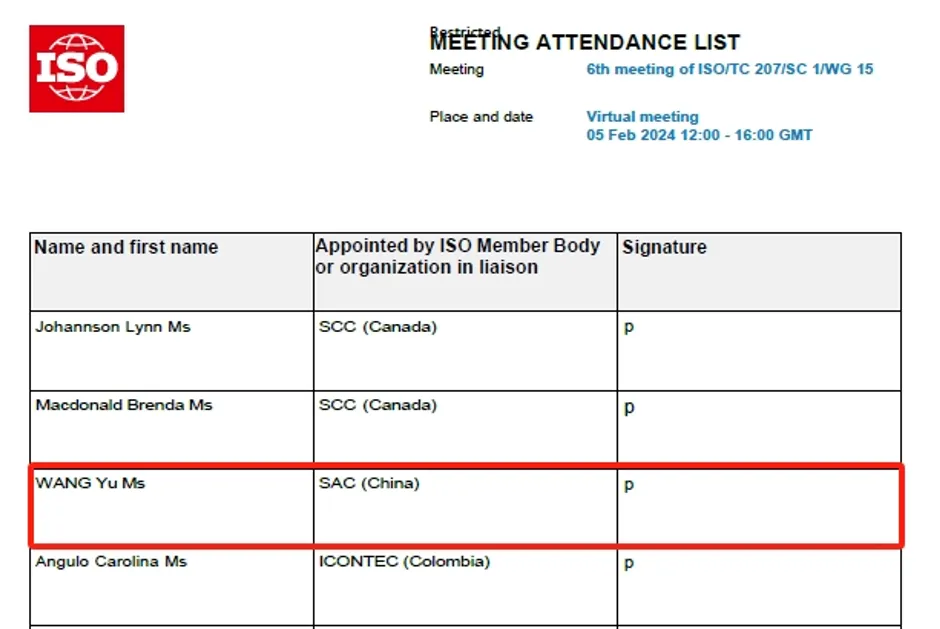Click the 'MEETING ATTENDANCE LIST' title
940x629 pixels.
point(585,43)
